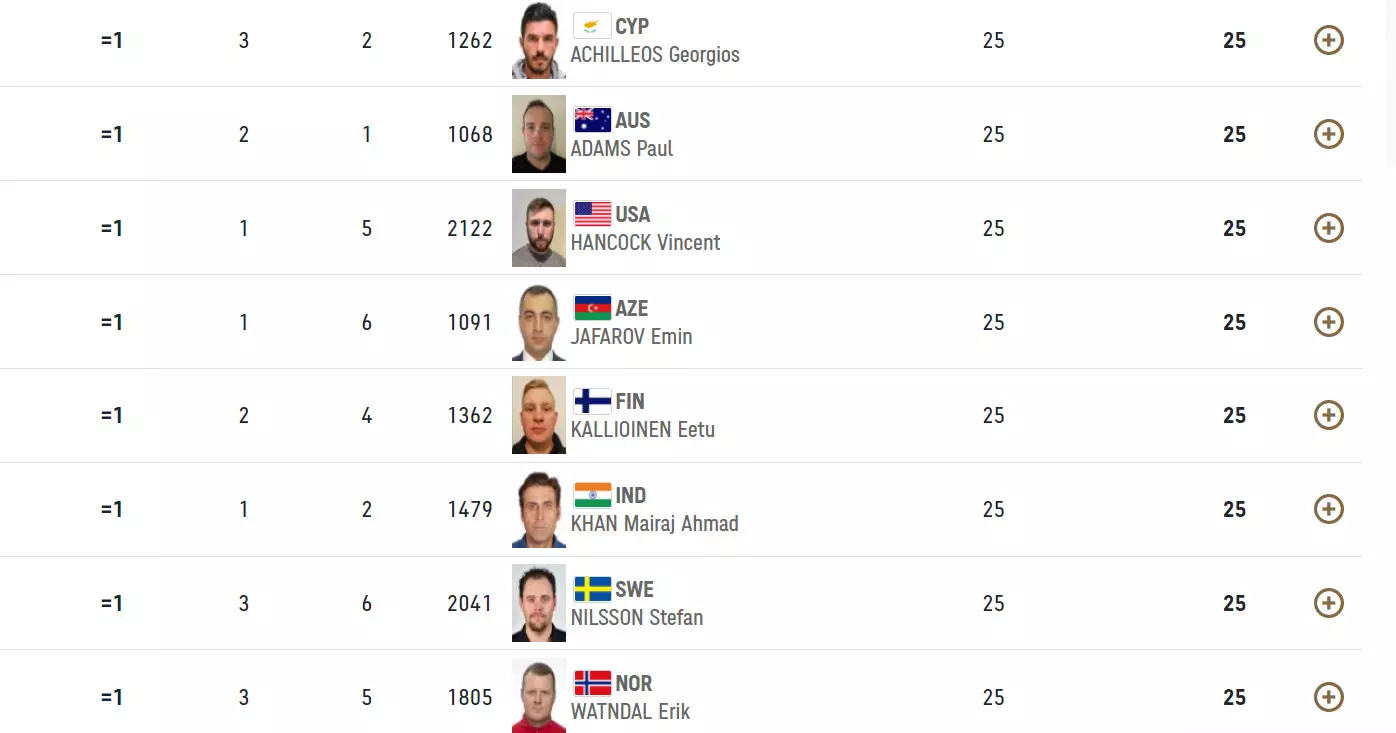Expand details for ACHILLEOS Georgios row
Image resolution: width=1396 pixels, height=733 pixels.
[x=1328, y=40]
